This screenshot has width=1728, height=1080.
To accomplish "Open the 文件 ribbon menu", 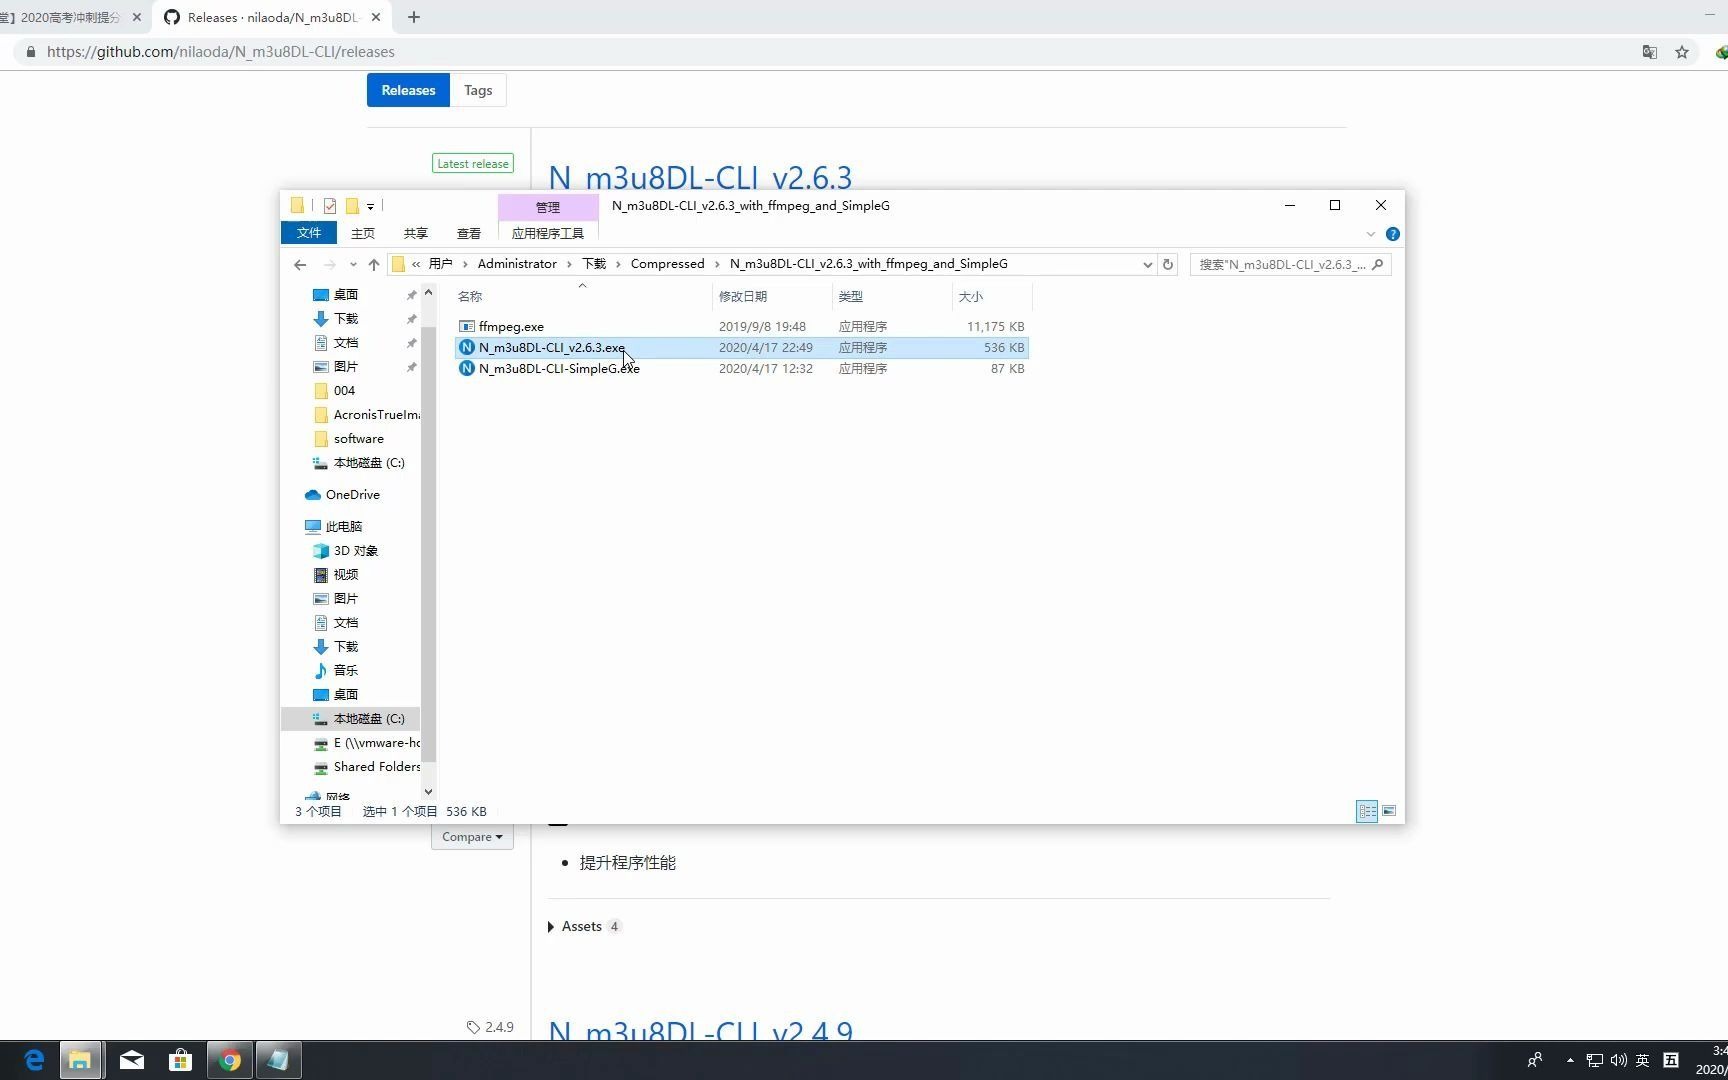I will tap(309, 232).
